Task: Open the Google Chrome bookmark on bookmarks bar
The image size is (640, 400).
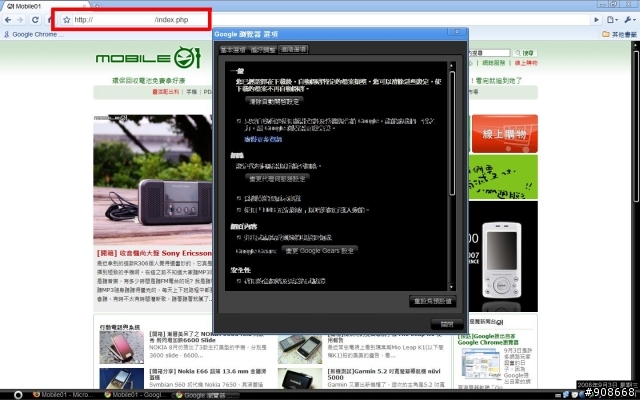Action: pos(34,35)
